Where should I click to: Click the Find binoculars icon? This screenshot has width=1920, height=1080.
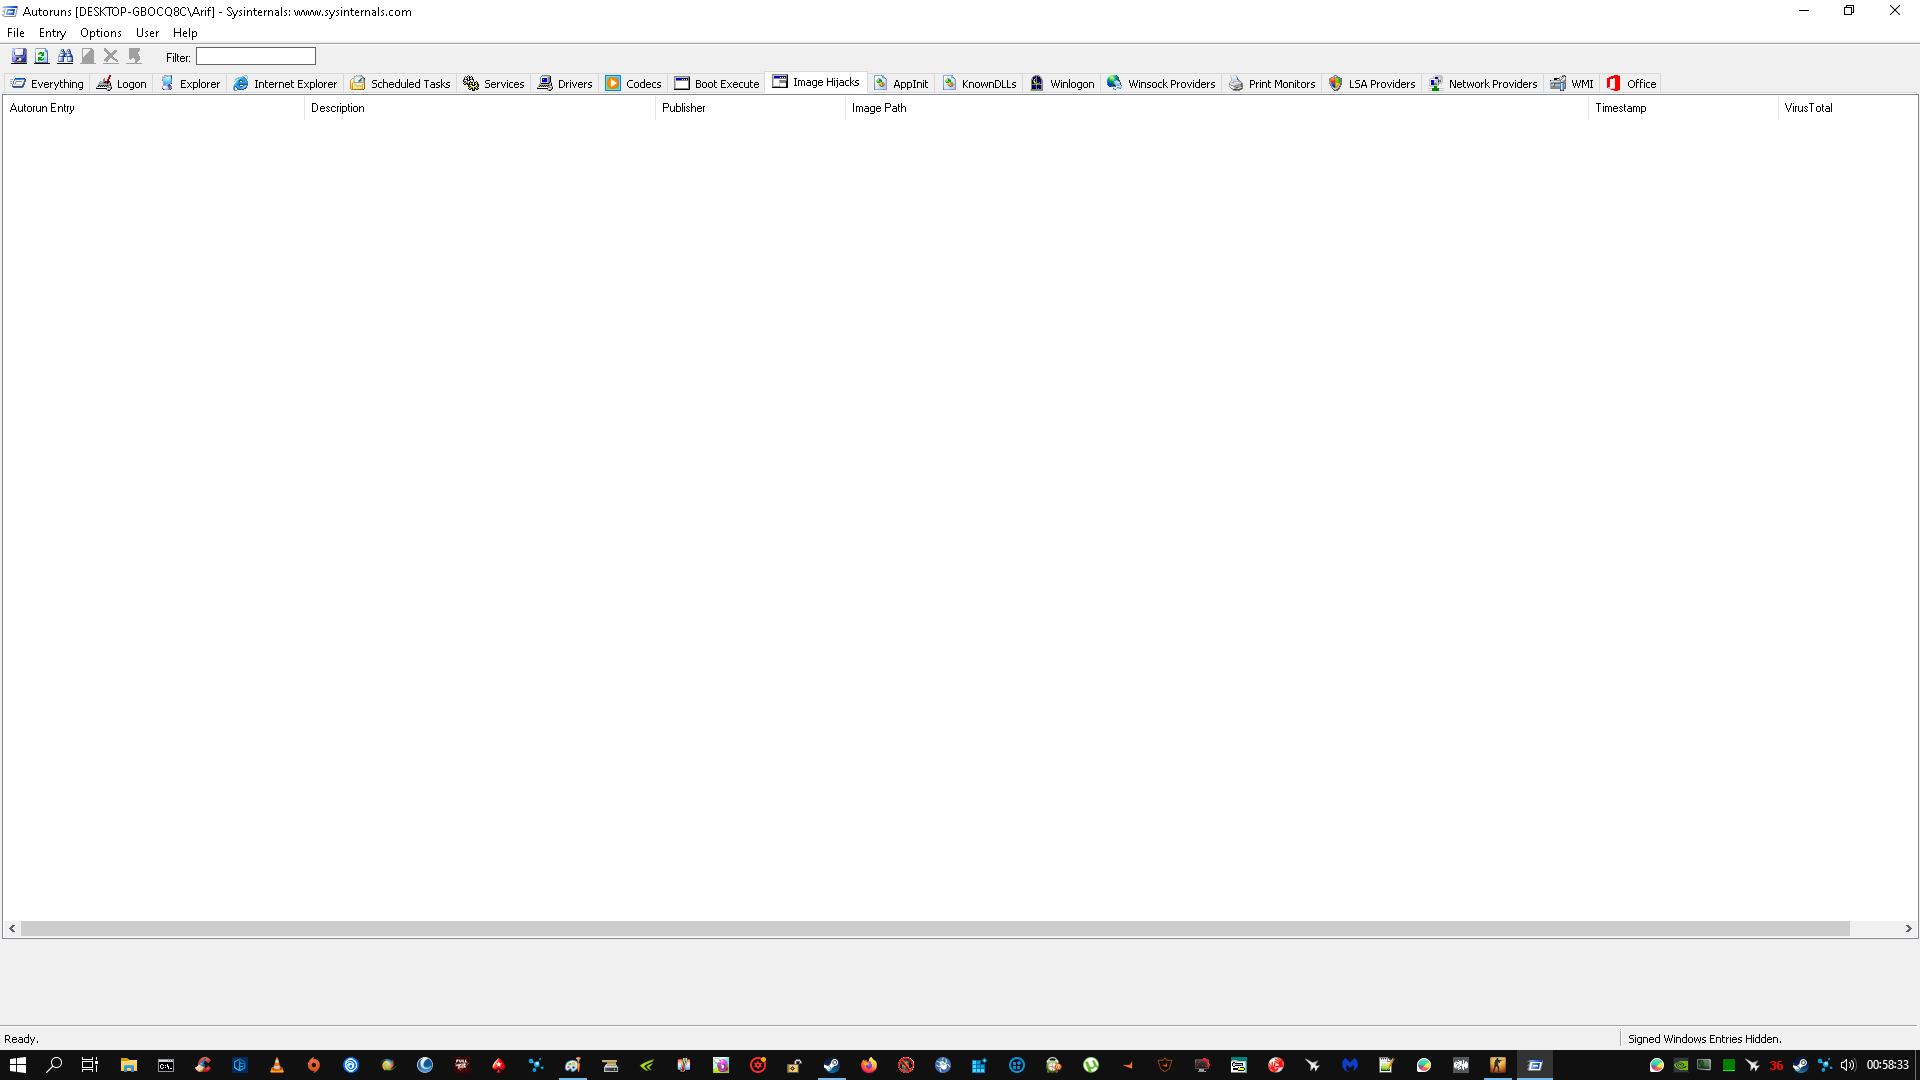click(65, 57)
